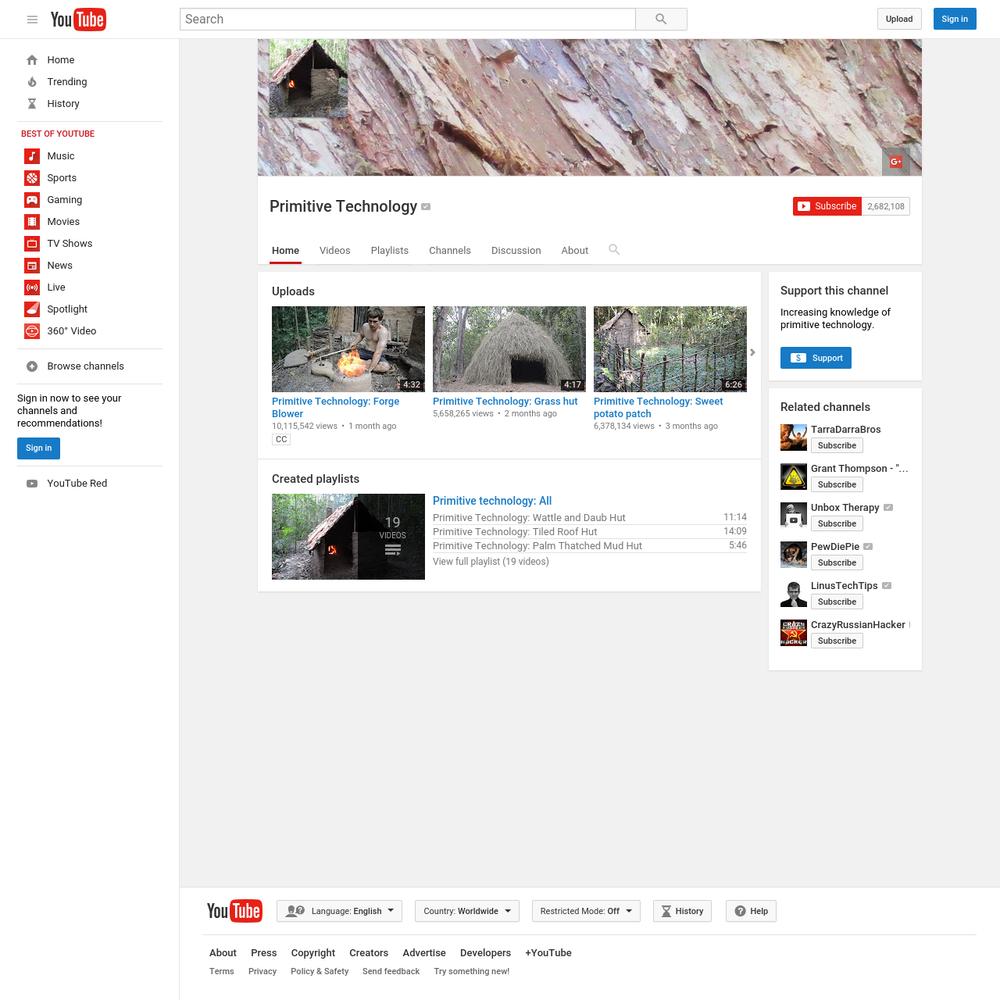Select the Movies icon in sidebar
The width and height of the screenshot is (1000, 1000).
coord(32,222)
